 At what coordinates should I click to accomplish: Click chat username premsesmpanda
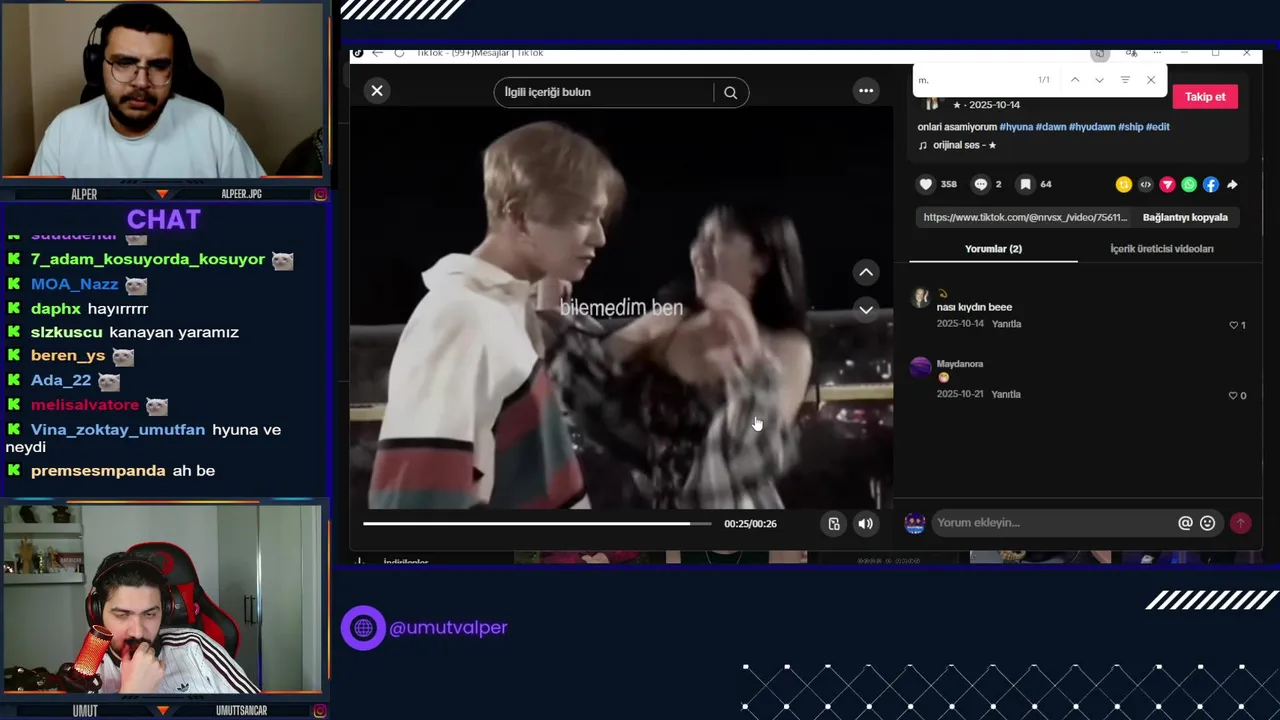tap(98, 471)
